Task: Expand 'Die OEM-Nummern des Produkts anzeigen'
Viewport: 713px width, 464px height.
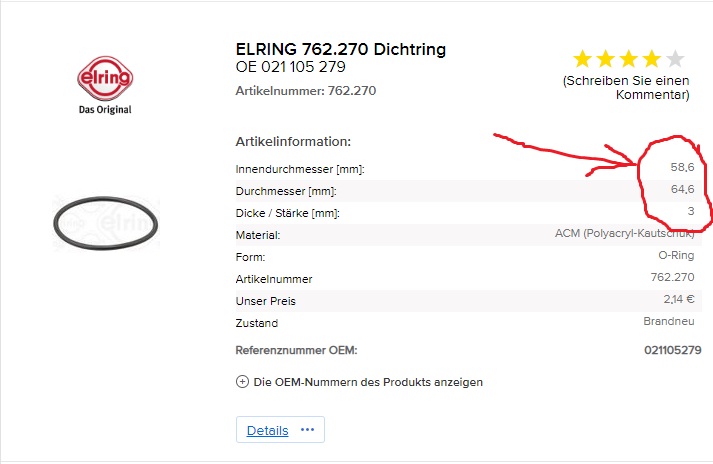Action: [359, 381]
